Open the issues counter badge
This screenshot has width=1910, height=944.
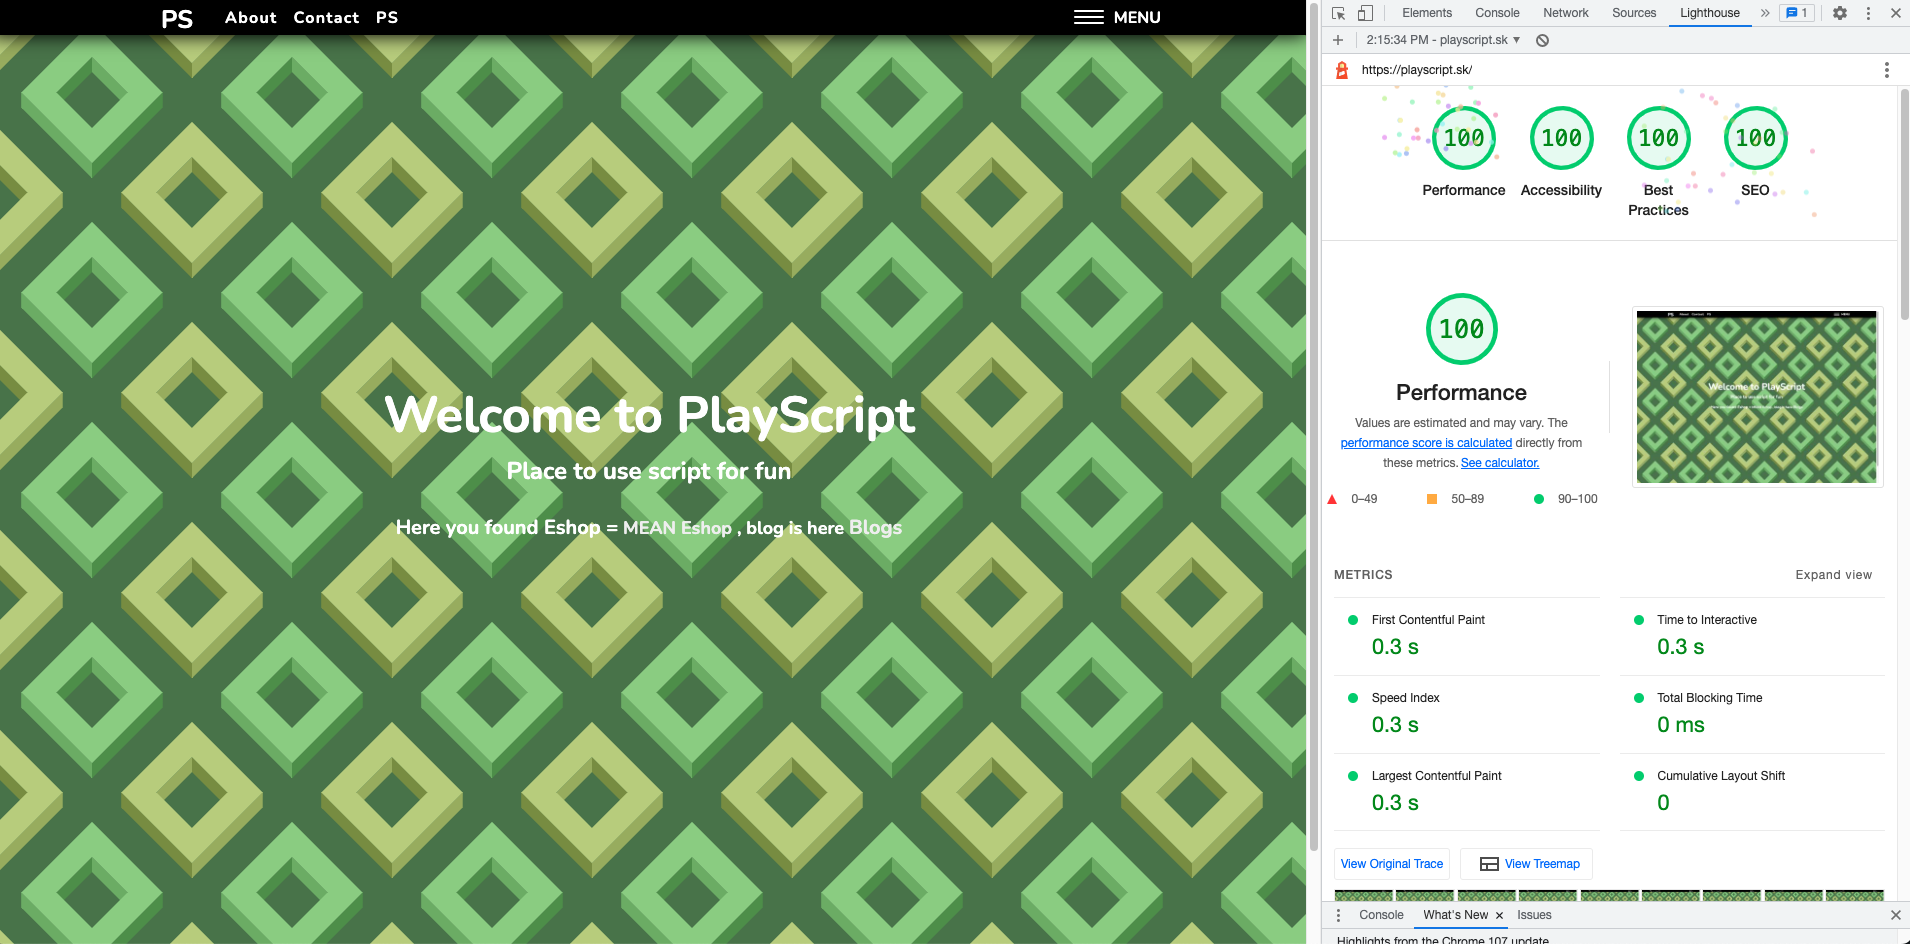pyautogui.click(x=1797, y=13)
